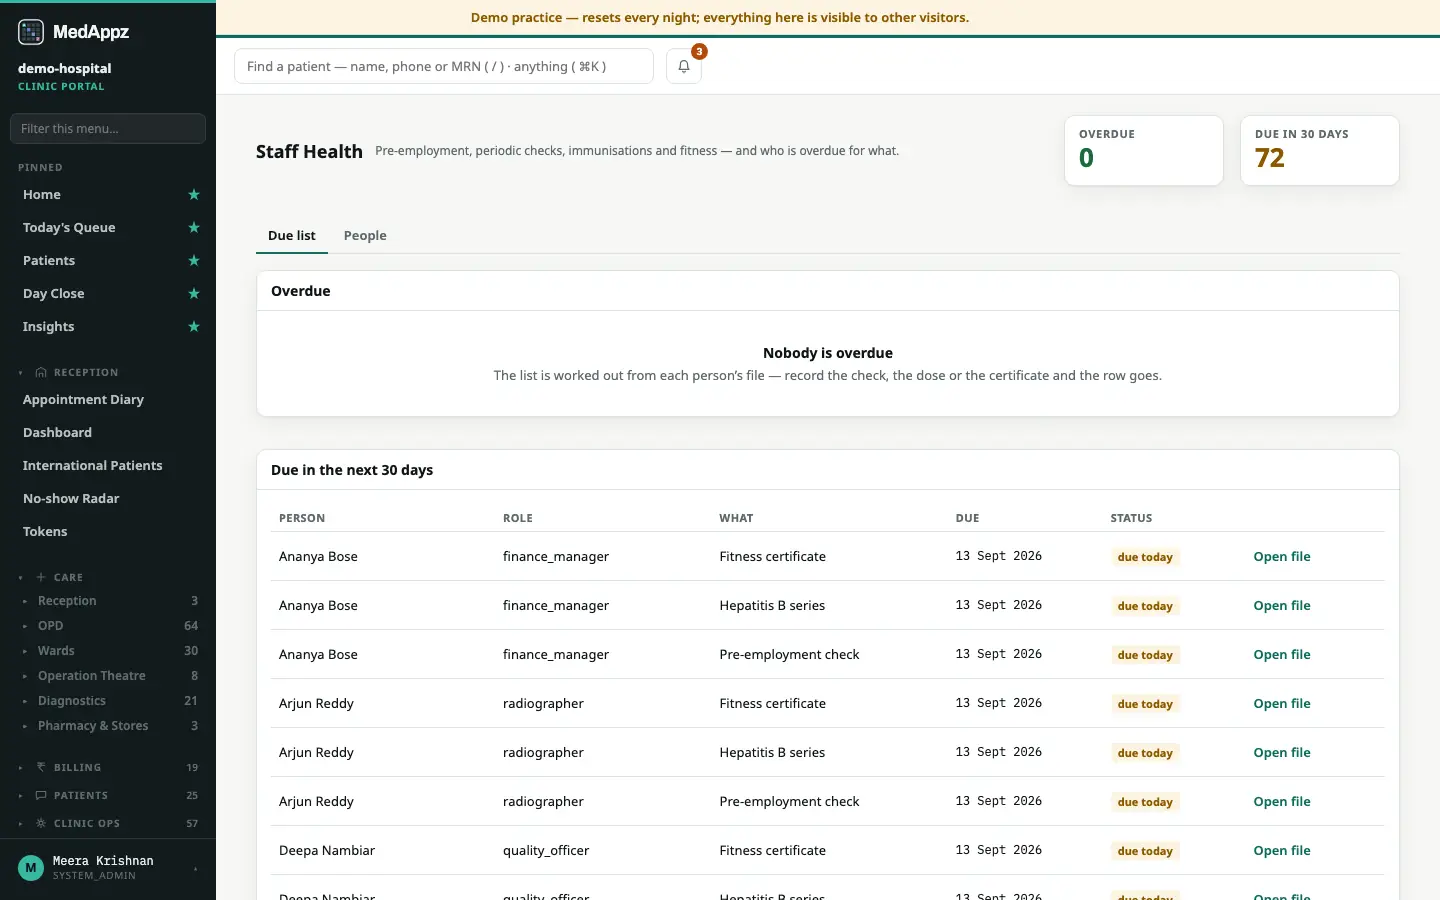Screen dimensions: 1440x900
Task: Open International Patients
Action: (93, 466)
